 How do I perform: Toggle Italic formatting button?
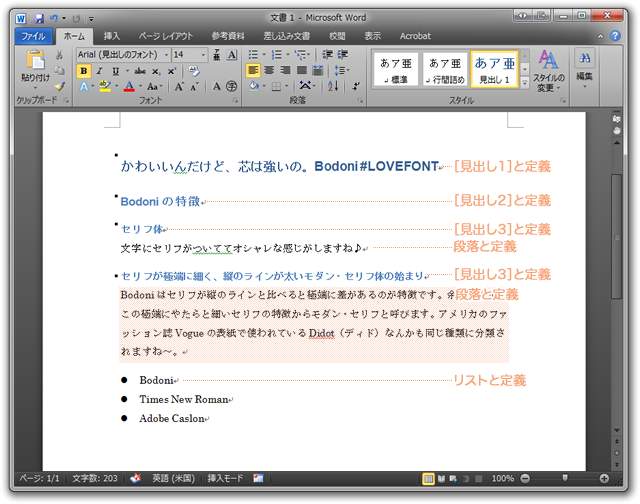click(x=99, y=71)
